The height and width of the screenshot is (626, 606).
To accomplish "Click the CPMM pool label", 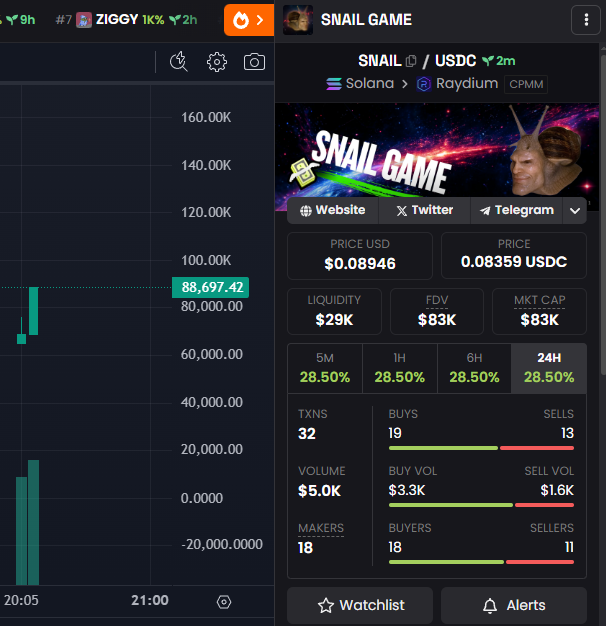I will point(526,84).
